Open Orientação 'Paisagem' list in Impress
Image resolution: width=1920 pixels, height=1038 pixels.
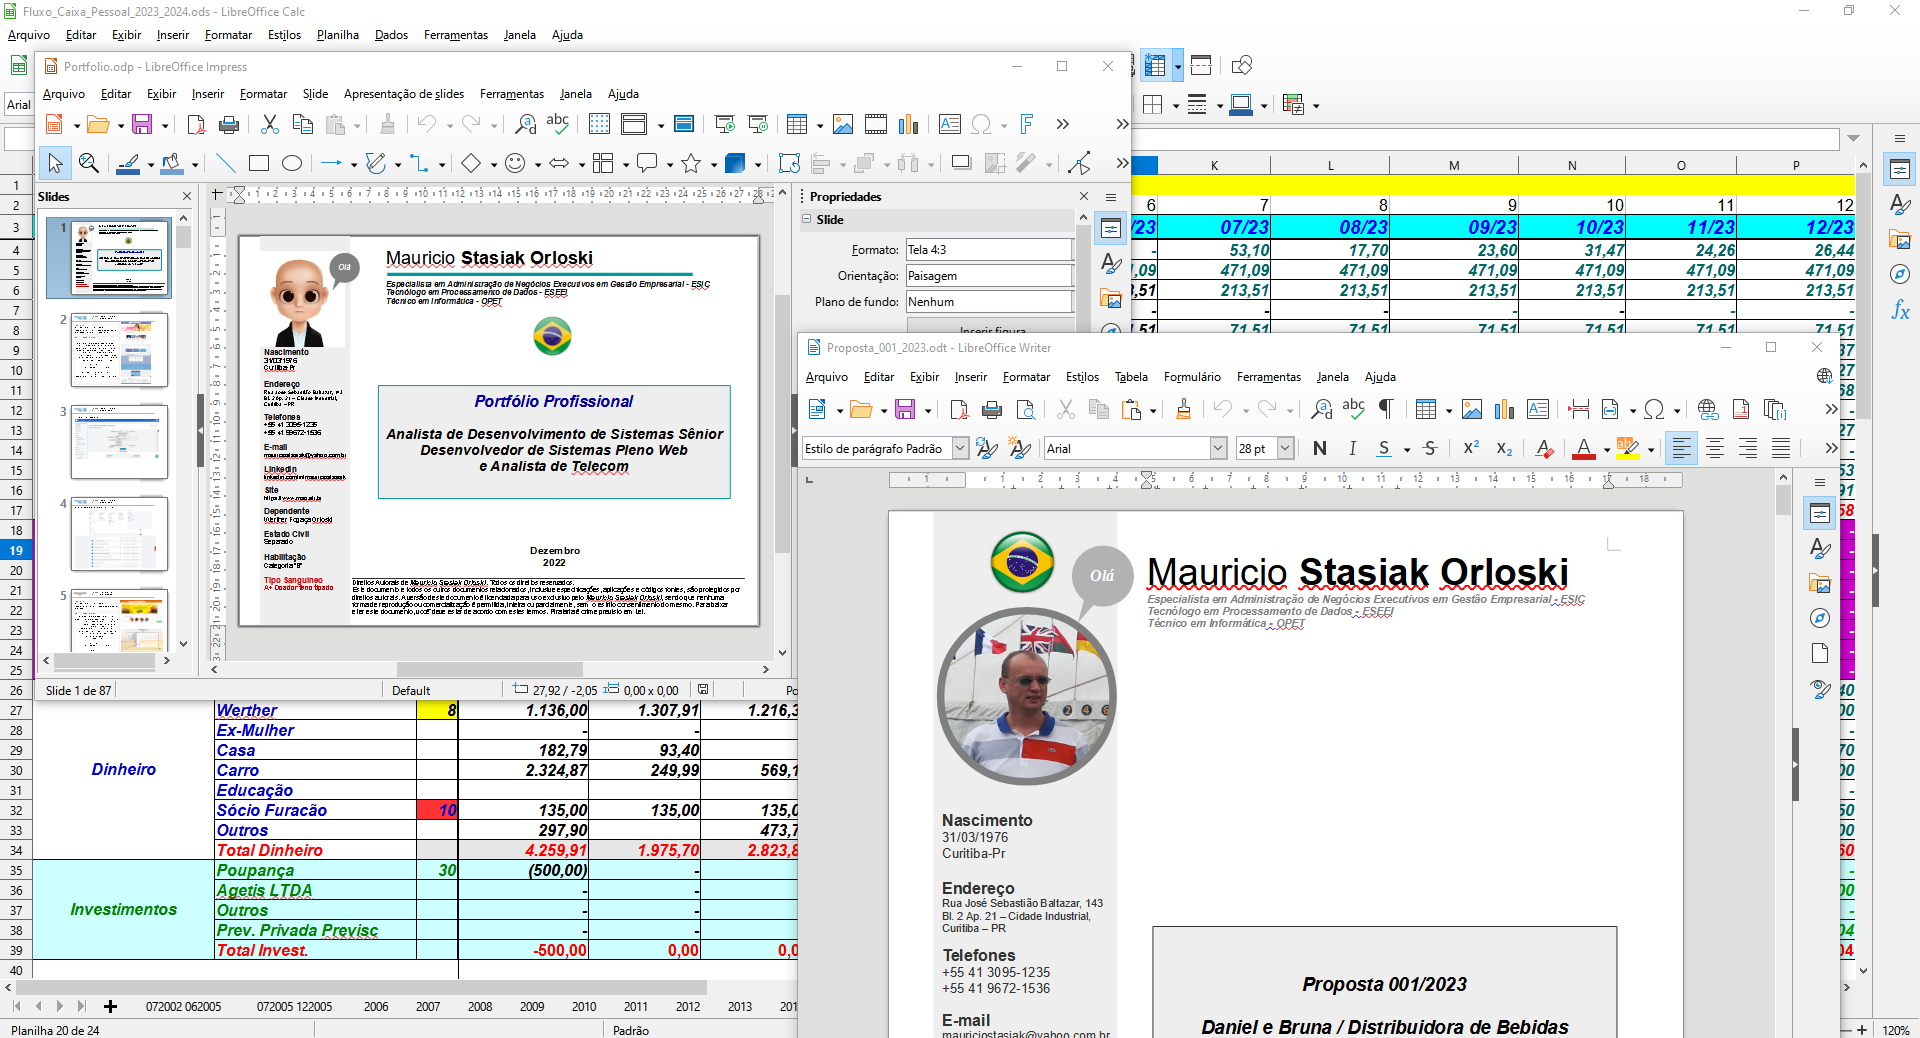click(x=989, y=276)
